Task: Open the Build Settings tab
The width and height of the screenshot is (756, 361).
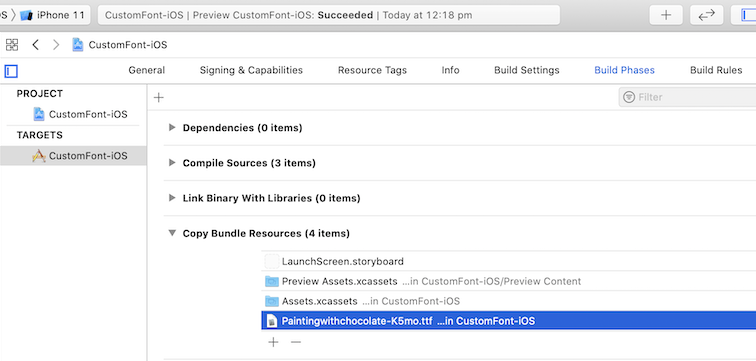Action: pyautogui.click(x=526, y=70)
